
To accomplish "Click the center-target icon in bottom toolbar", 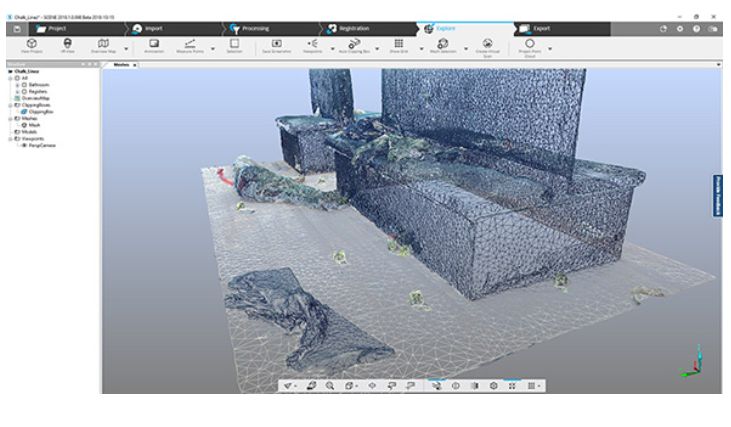I will coord(372,386).
